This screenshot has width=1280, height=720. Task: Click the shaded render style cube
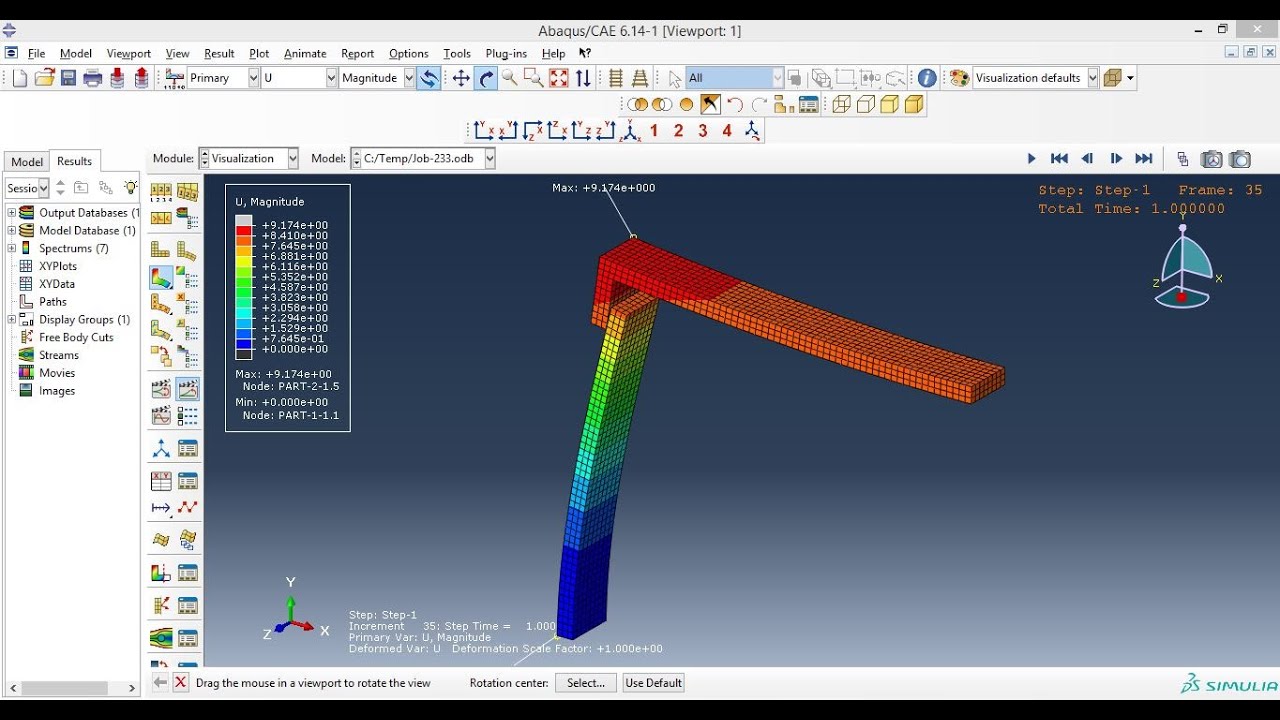tap(914, 104)
